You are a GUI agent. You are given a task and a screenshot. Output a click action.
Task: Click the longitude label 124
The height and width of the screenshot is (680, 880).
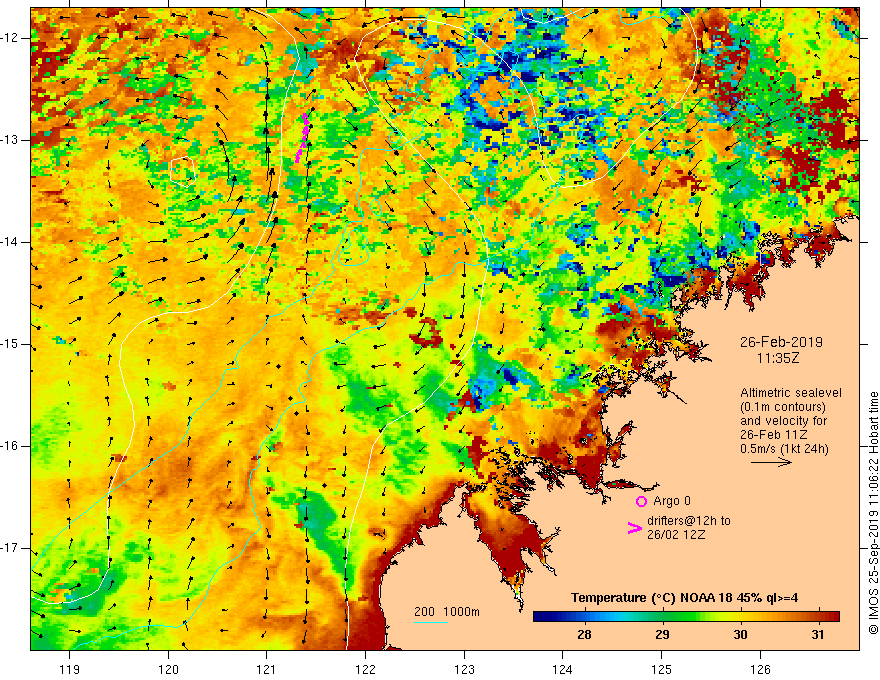pyautogui.click(x=563, y=669)
